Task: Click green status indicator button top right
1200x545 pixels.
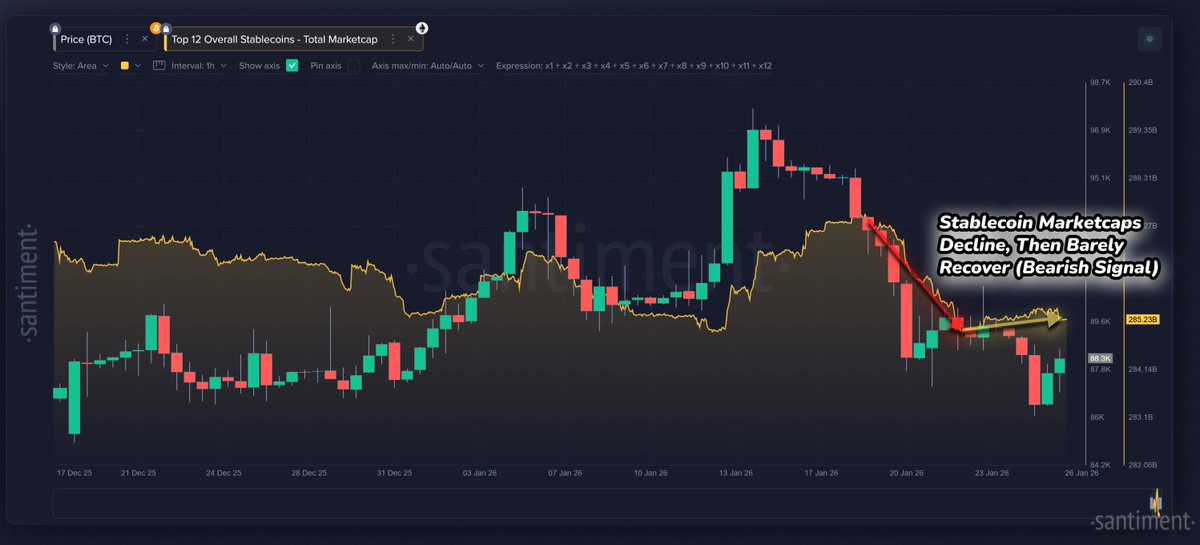Action: [x=1150, y=39]
